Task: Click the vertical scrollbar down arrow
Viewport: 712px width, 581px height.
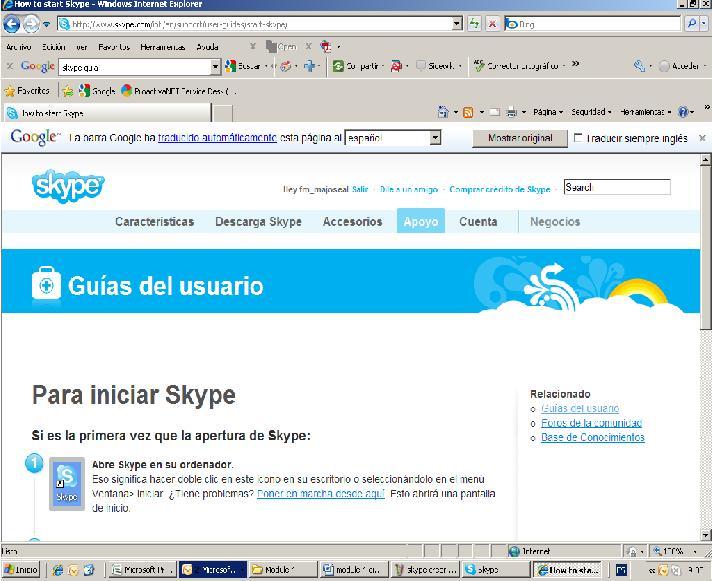Action: (706, 536)
